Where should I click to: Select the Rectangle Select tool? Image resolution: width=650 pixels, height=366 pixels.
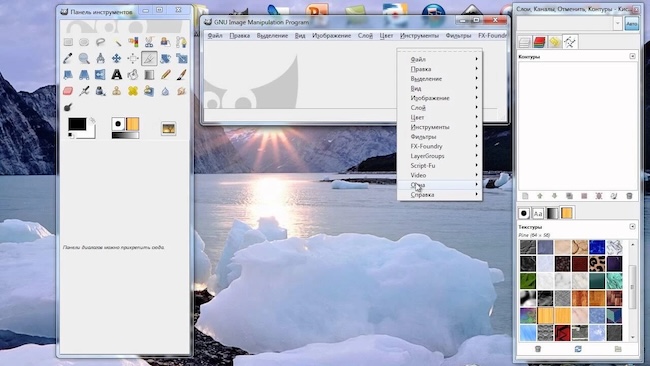68,42
